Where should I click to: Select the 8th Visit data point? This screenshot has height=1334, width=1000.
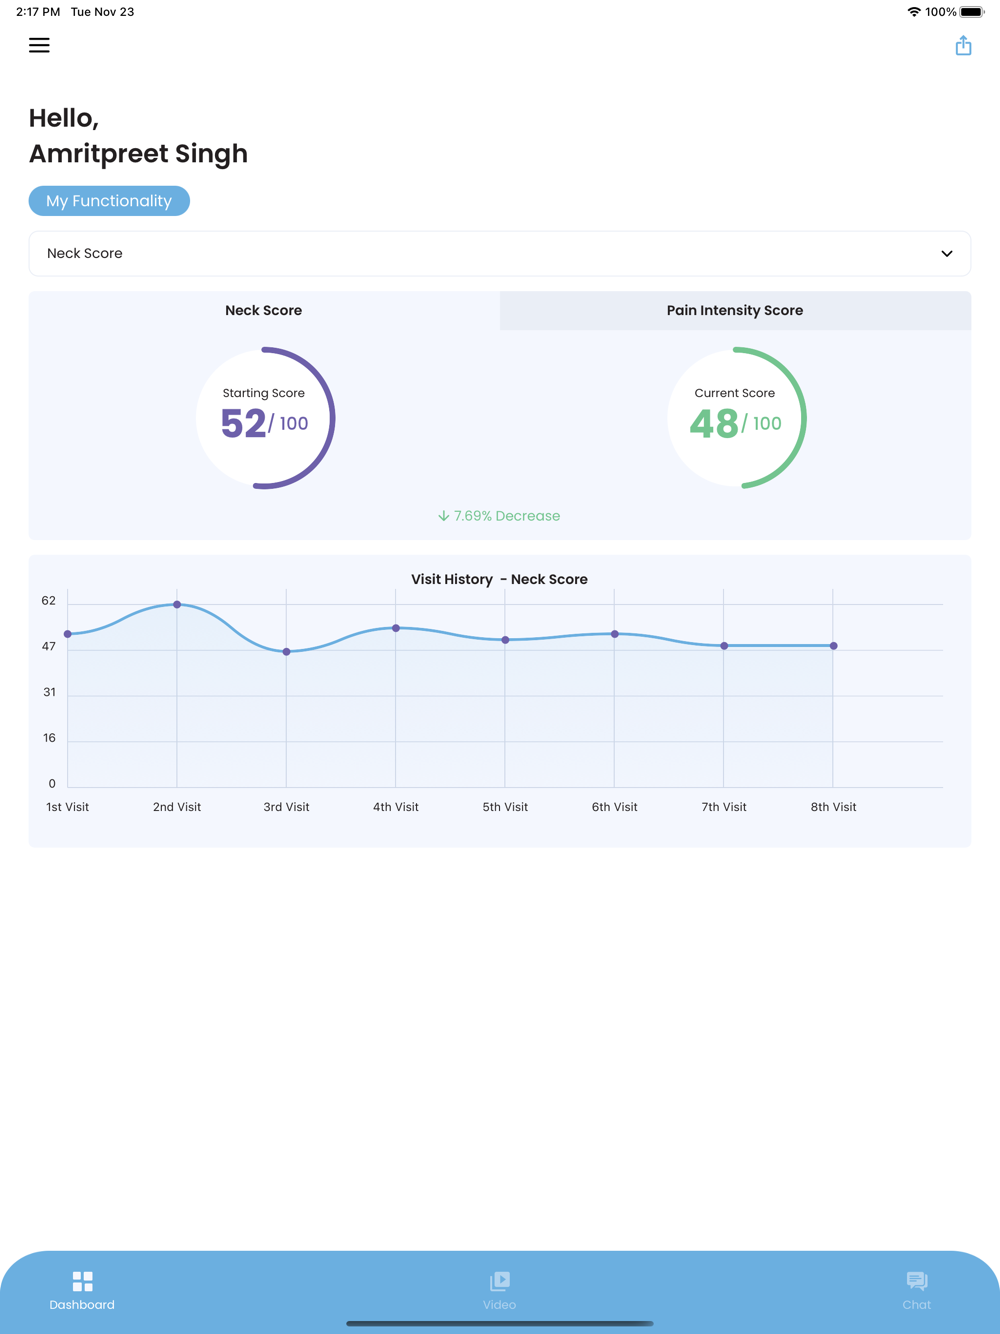point(833,646)
